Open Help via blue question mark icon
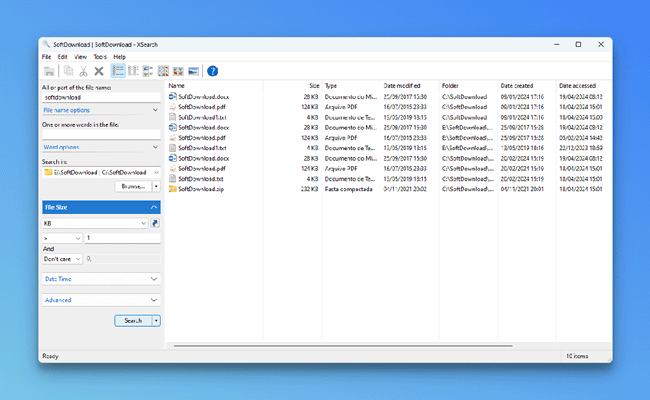 [212, 71]
